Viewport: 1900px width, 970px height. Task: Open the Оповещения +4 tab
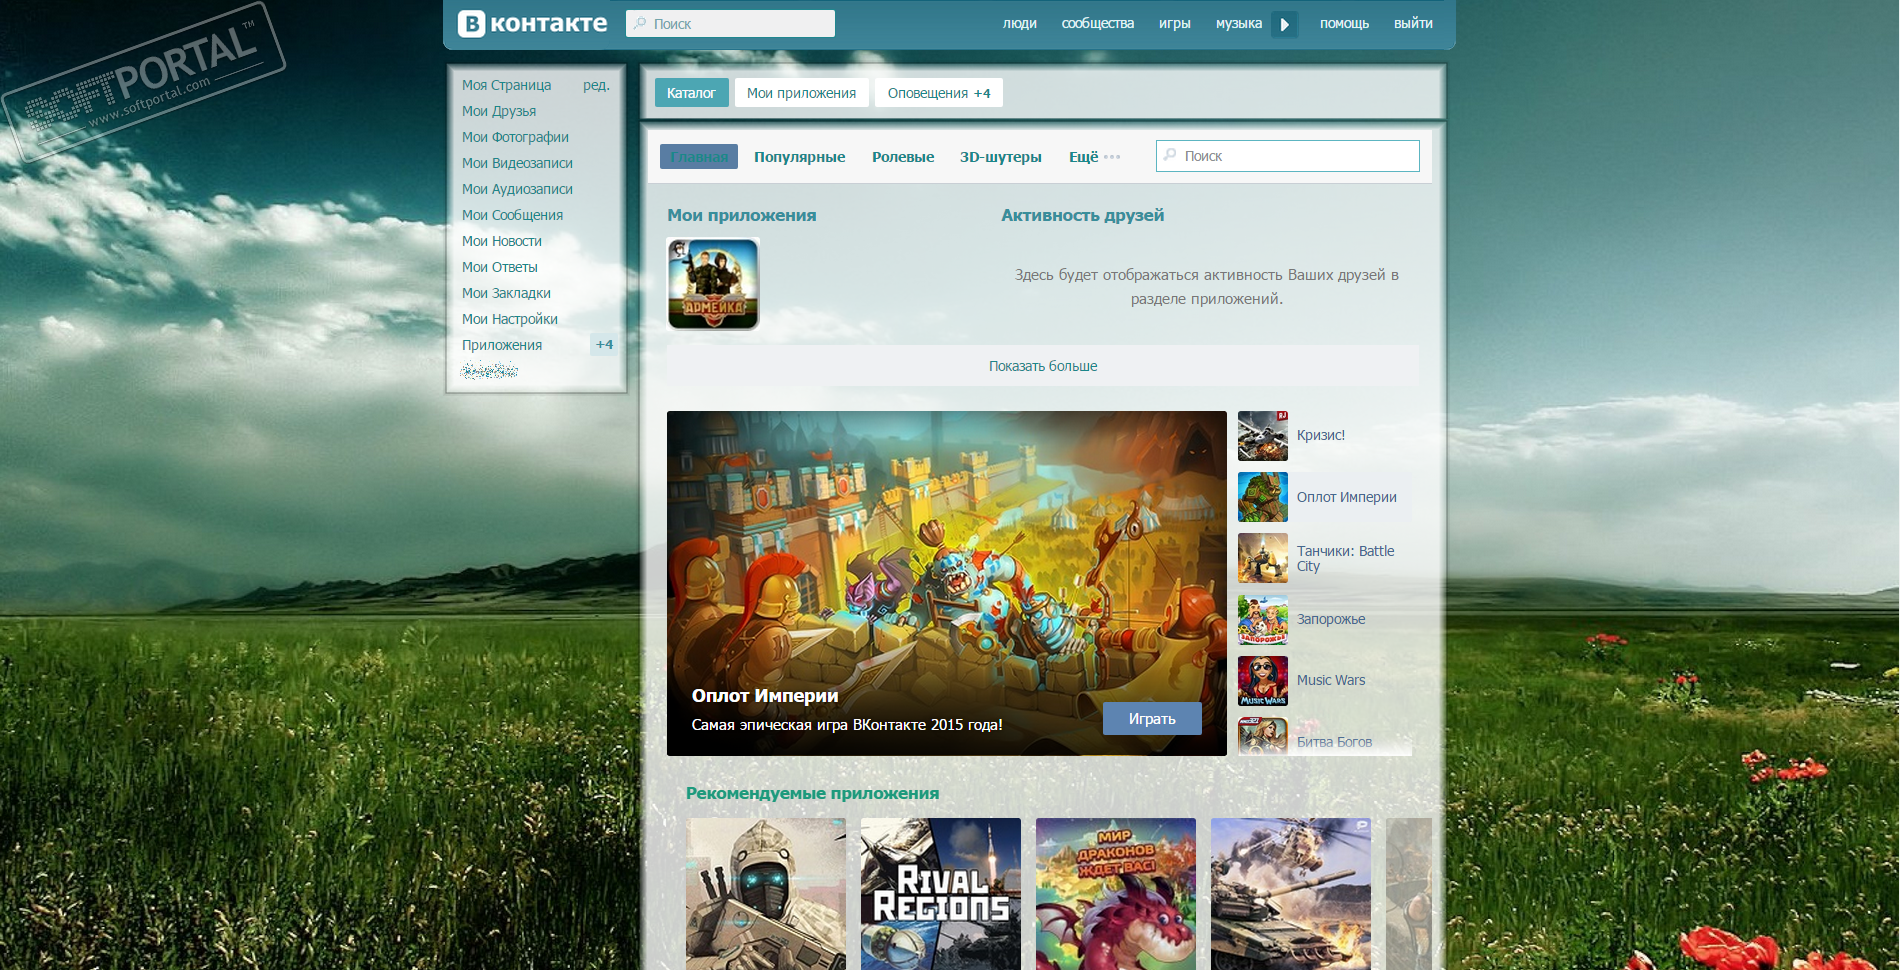(x=939, y=93)
